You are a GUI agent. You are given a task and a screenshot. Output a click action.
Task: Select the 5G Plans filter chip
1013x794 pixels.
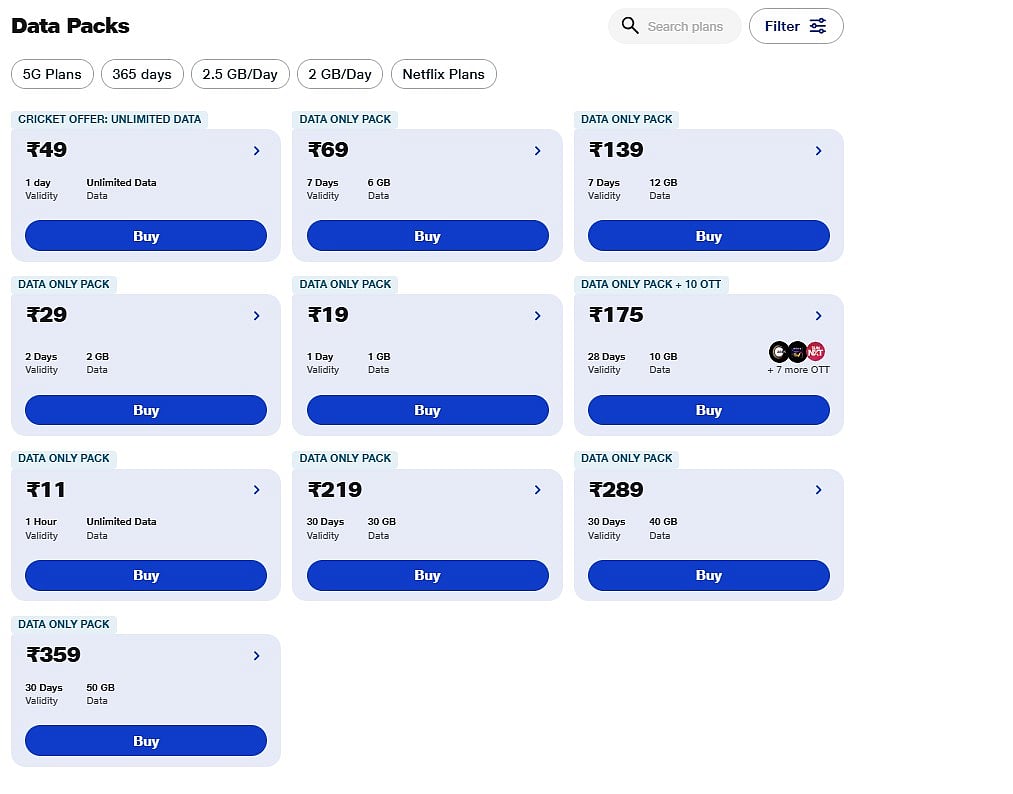coord(53,74)
